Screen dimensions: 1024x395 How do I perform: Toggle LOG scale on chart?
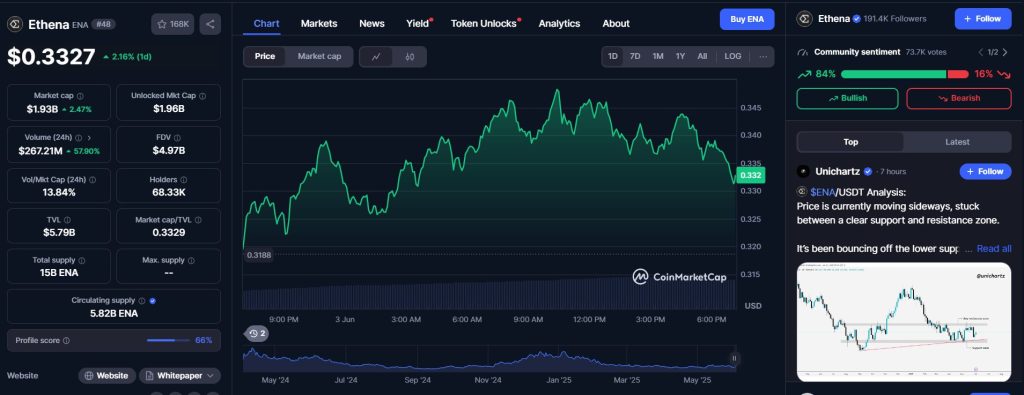pos(733,56)
